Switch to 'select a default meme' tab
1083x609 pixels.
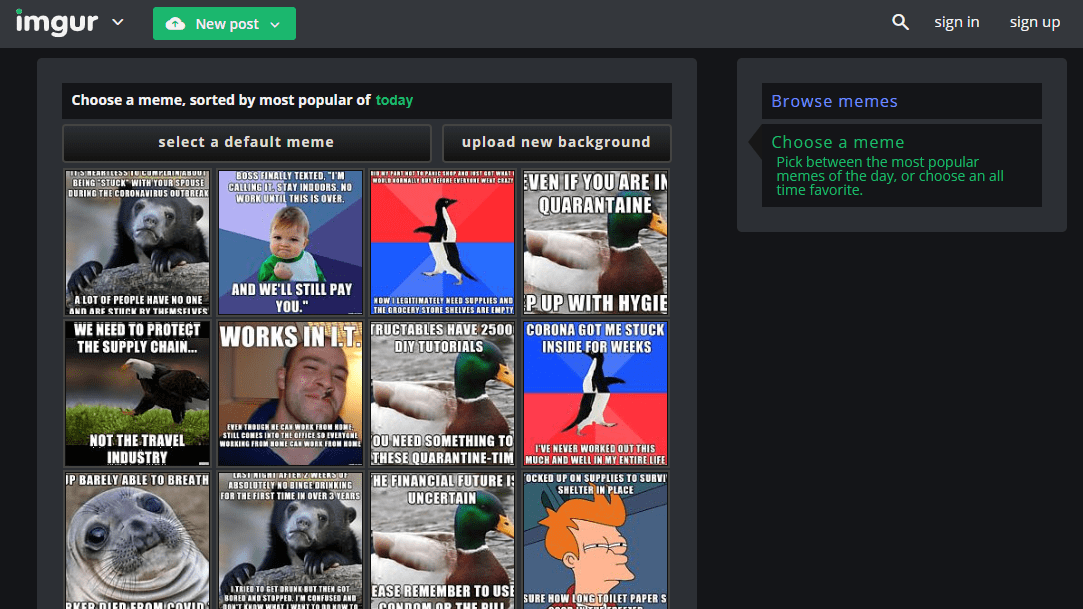(x=246, y=142)
